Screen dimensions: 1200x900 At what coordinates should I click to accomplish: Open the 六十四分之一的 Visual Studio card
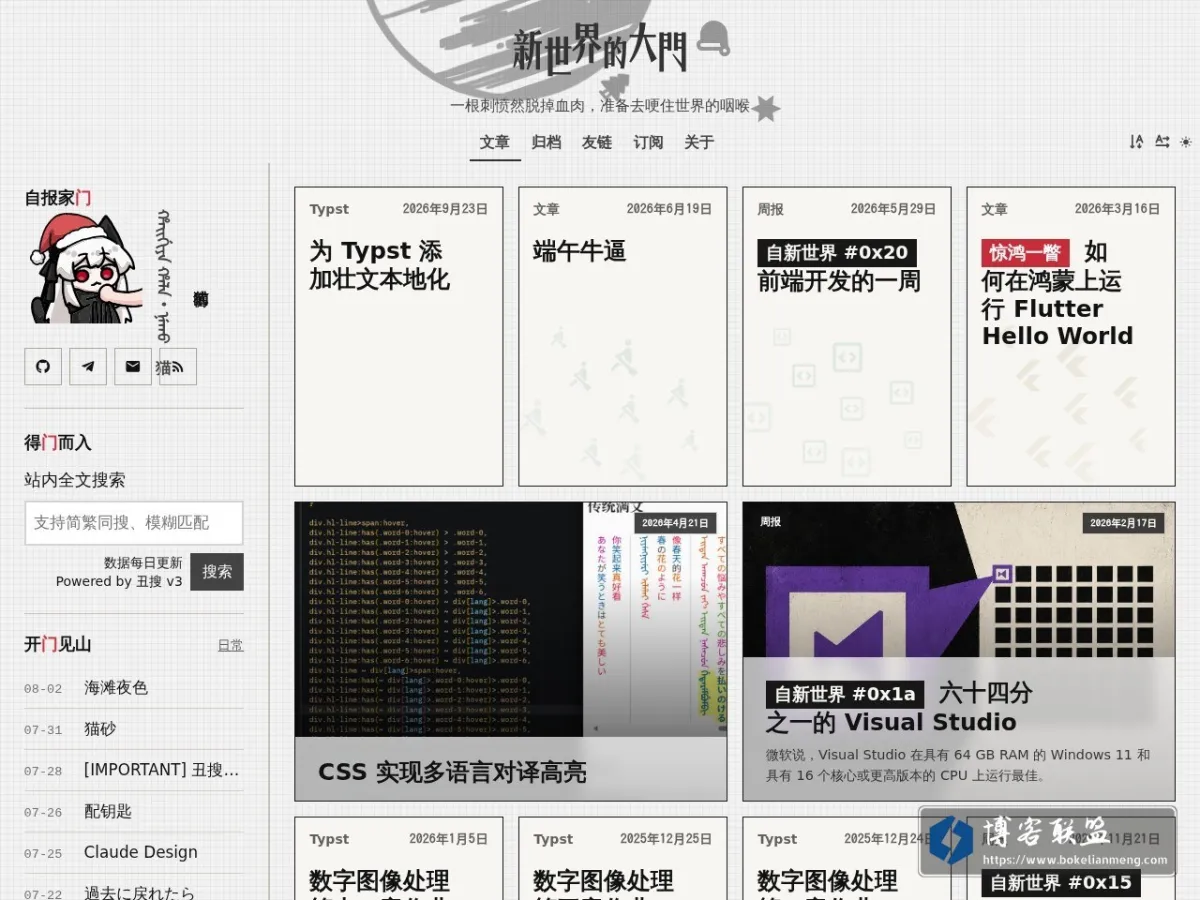point(959,651)
